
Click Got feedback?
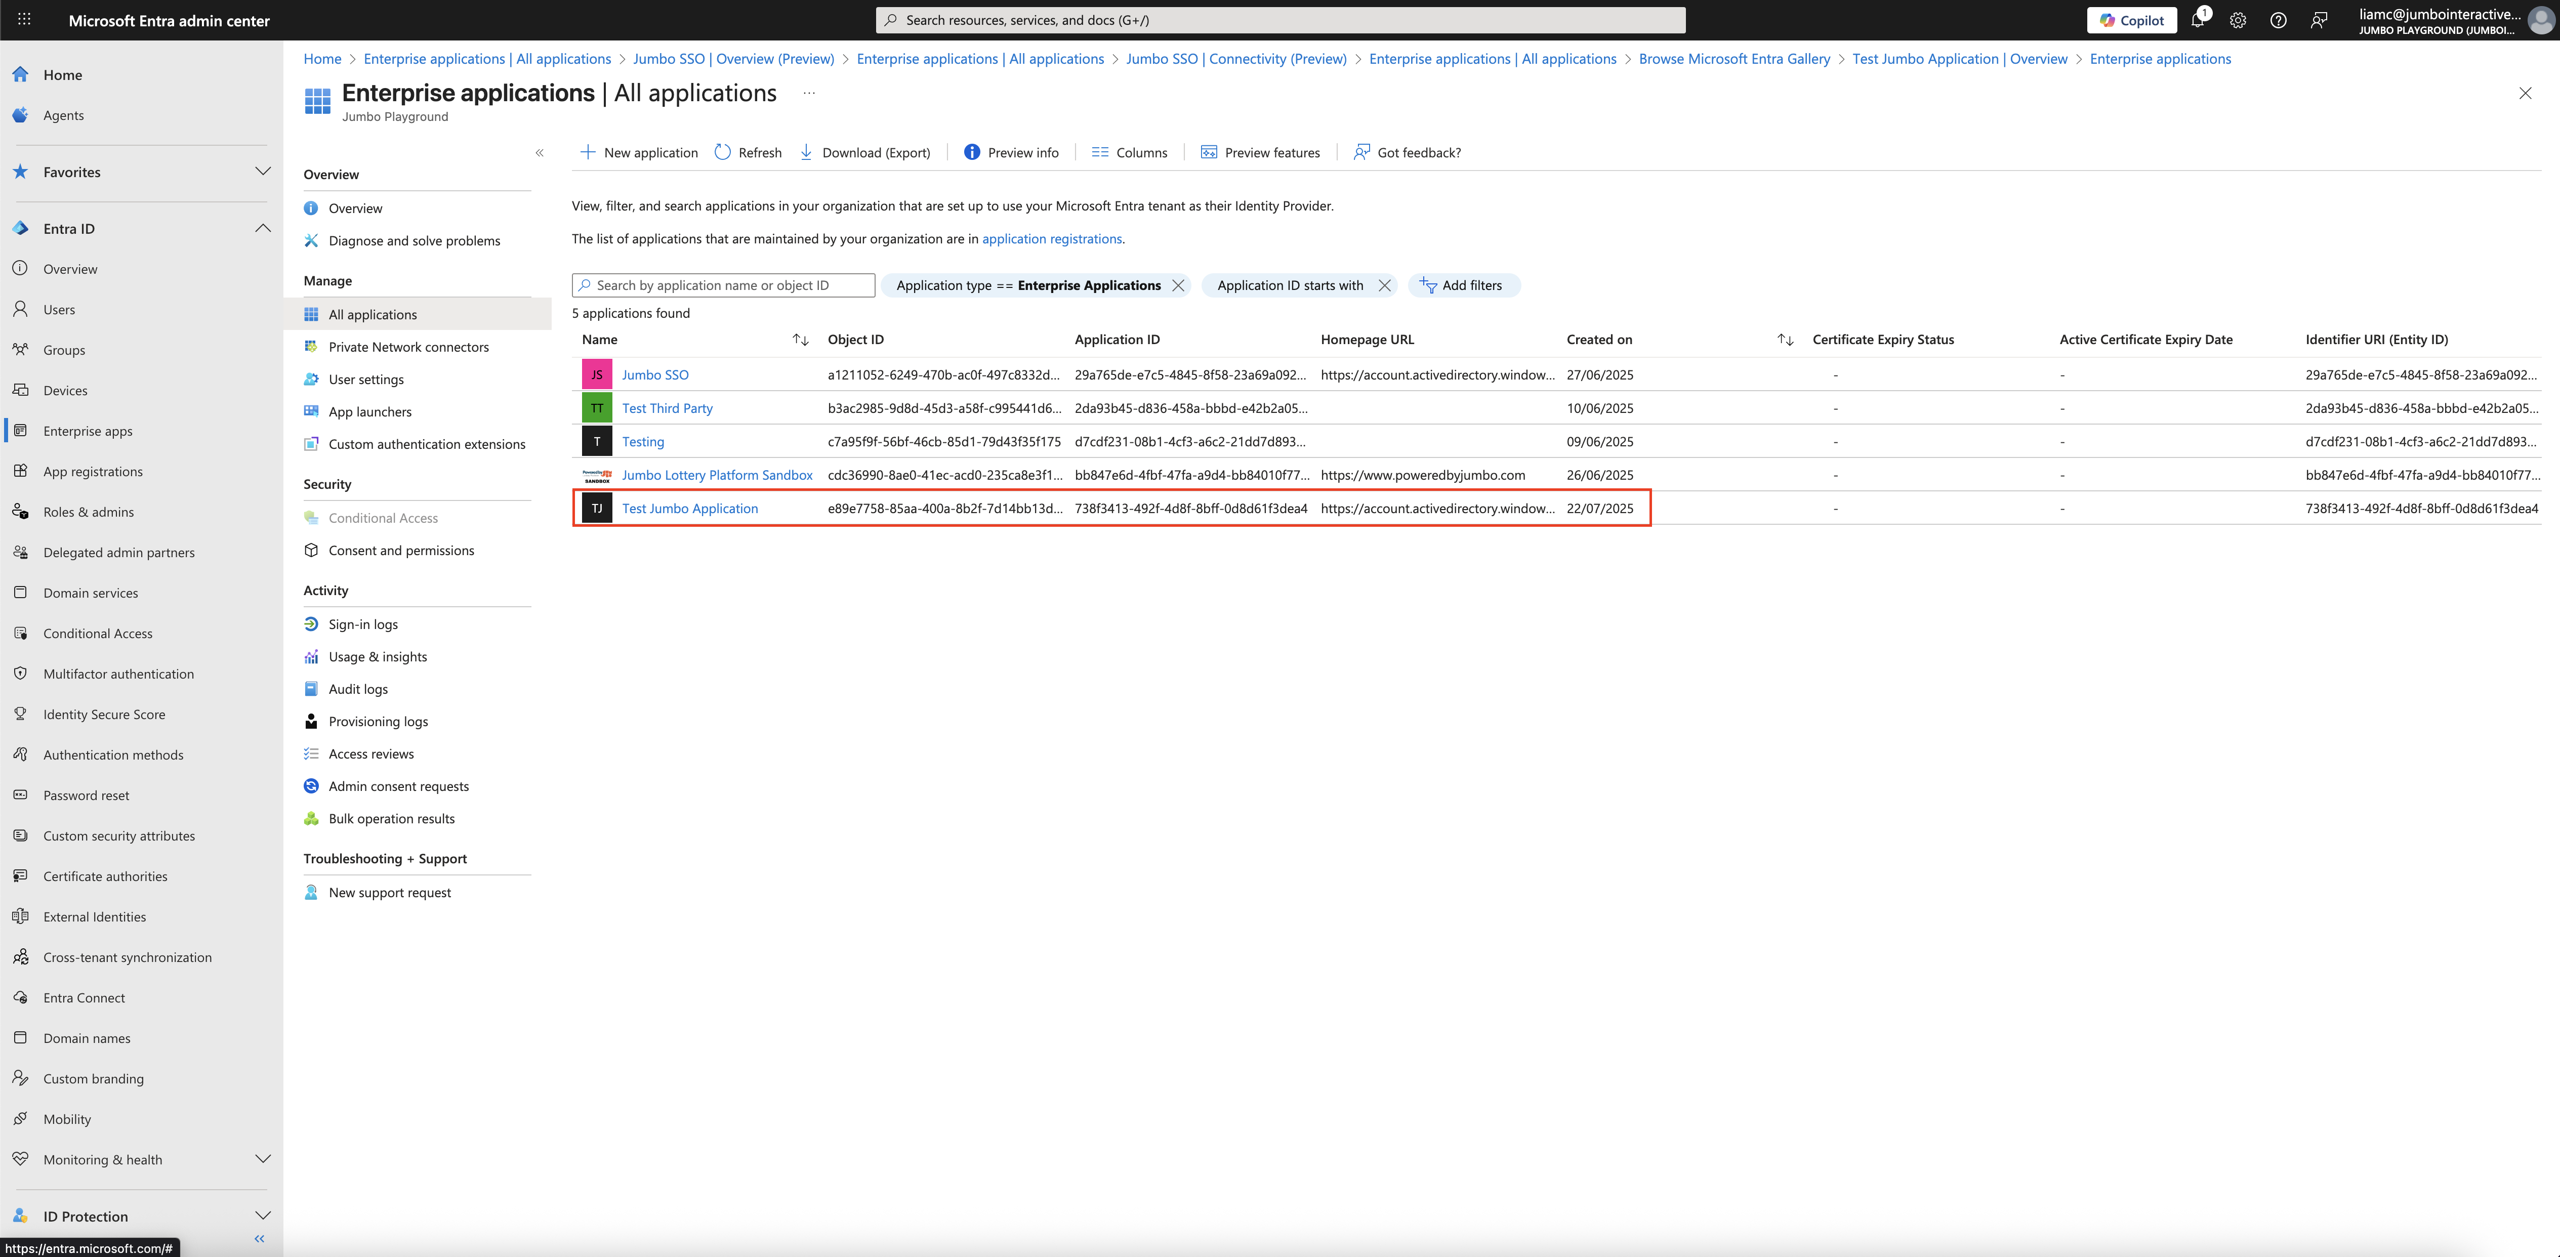coord(1407,152)
